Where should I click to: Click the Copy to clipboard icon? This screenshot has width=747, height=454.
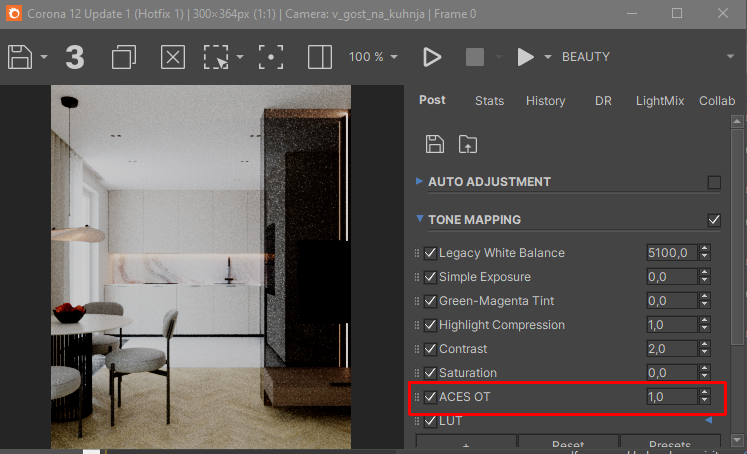pos(124,57)
